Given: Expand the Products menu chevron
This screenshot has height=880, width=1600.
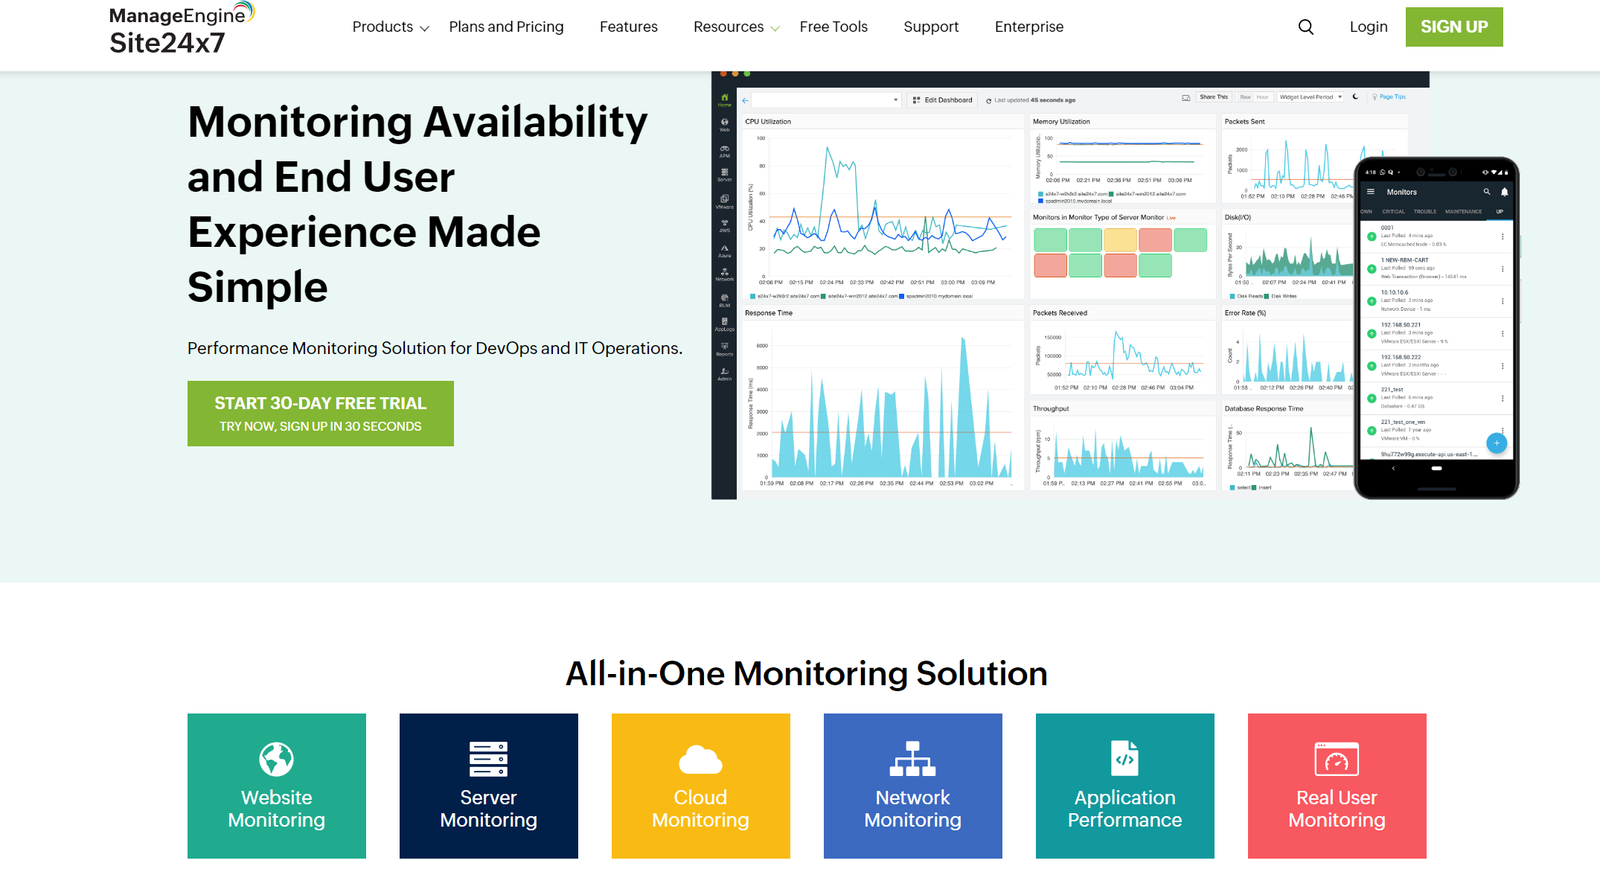Looking at the screenshot, I should (x=424, y=29).
